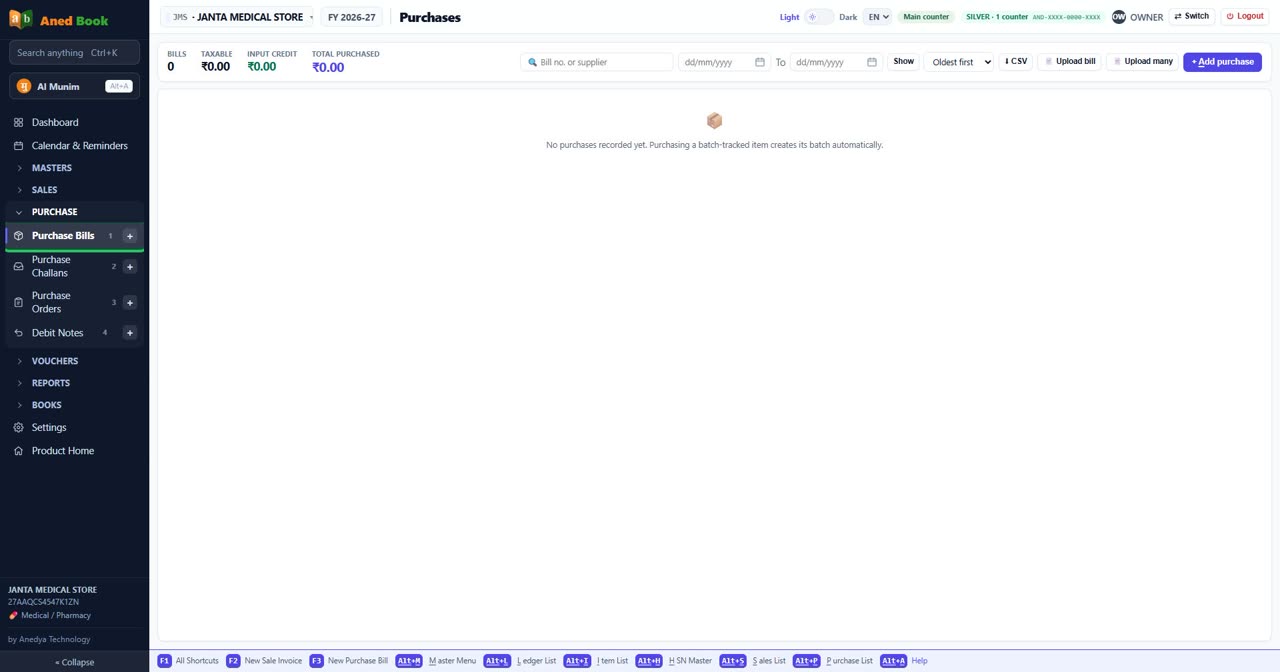Expand the SALES section
Screen dimensions: 1280x672
74,190
